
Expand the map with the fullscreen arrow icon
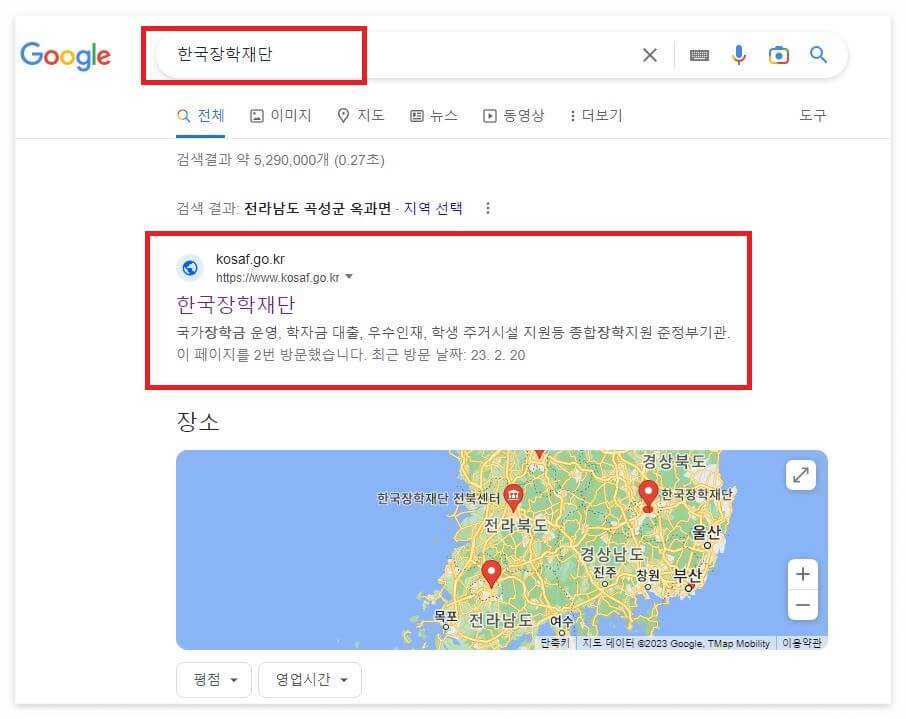801,475
